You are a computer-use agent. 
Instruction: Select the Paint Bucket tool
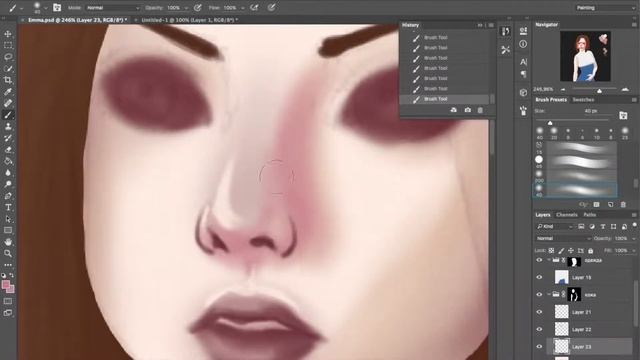pos(8,161)
